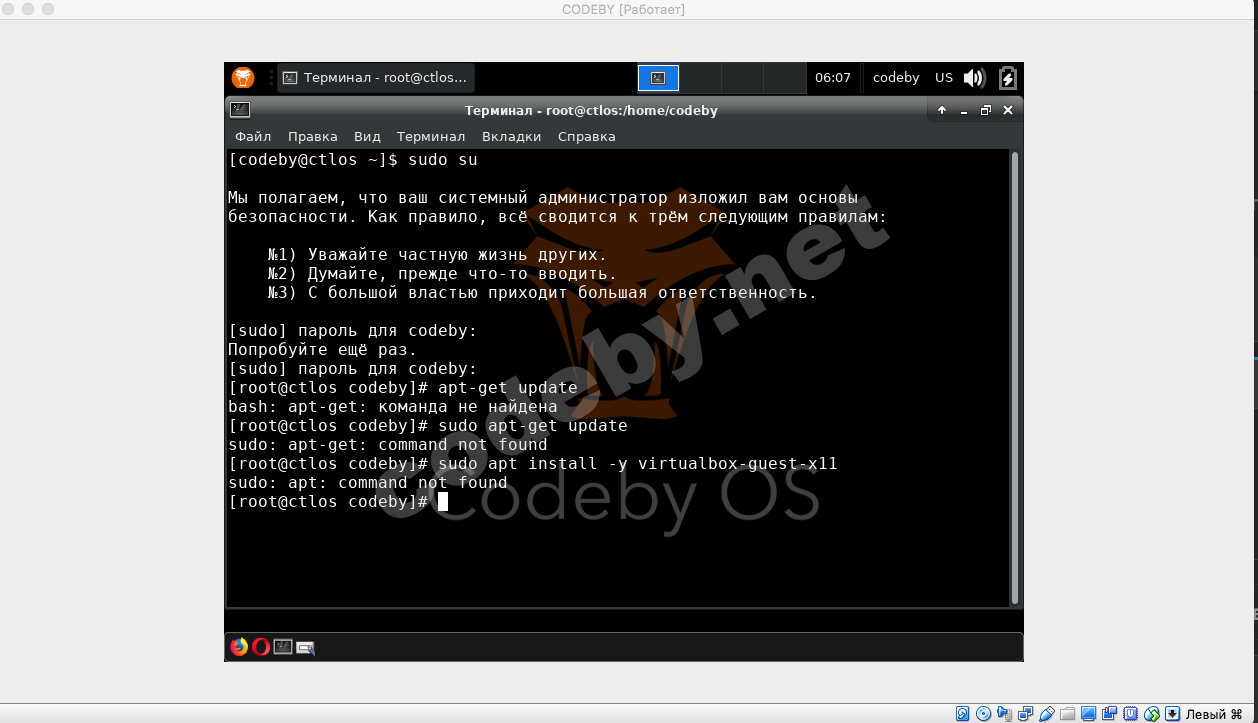The height and width of the screenshot is (723, 1258).
Task: Switch keyboard layout via US indicator
Action: click(943, 78)
